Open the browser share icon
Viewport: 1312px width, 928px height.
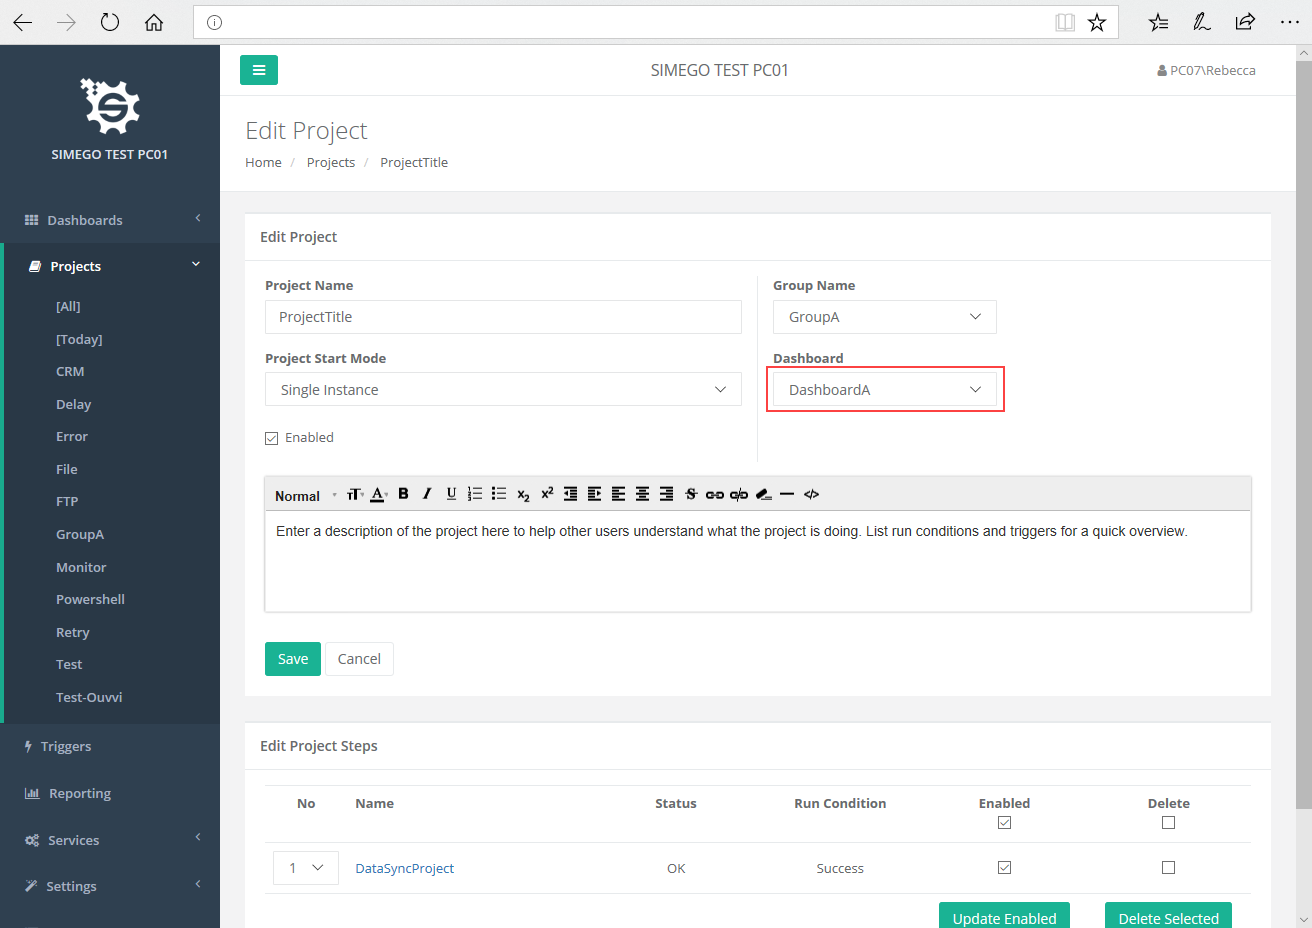click(x=1245, y=22)
